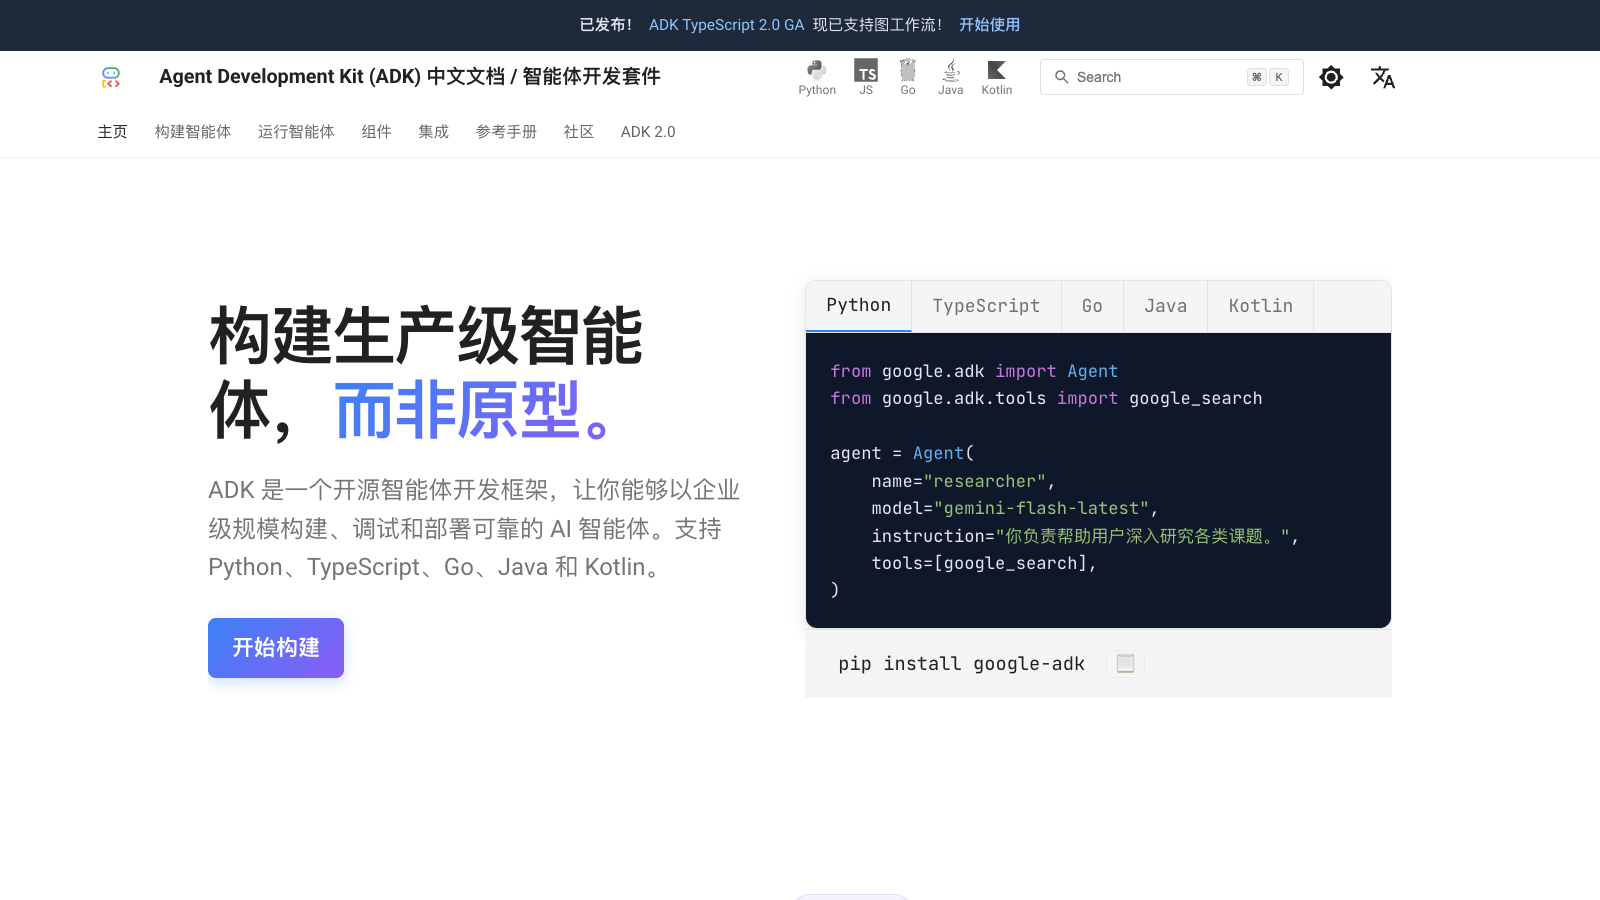Click the 开始构建 button

pos(276,648)
